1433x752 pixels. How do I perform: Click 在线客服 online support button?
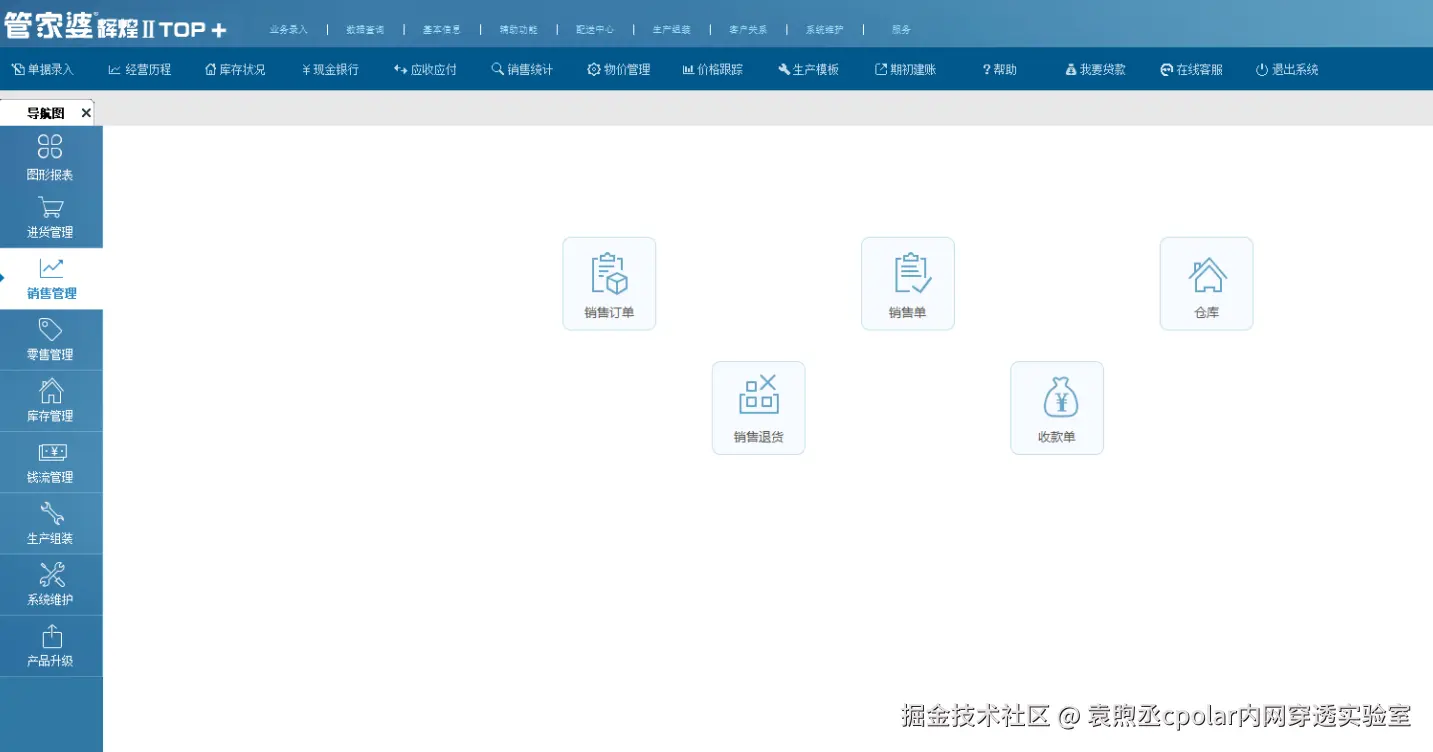pos(1192,70)
